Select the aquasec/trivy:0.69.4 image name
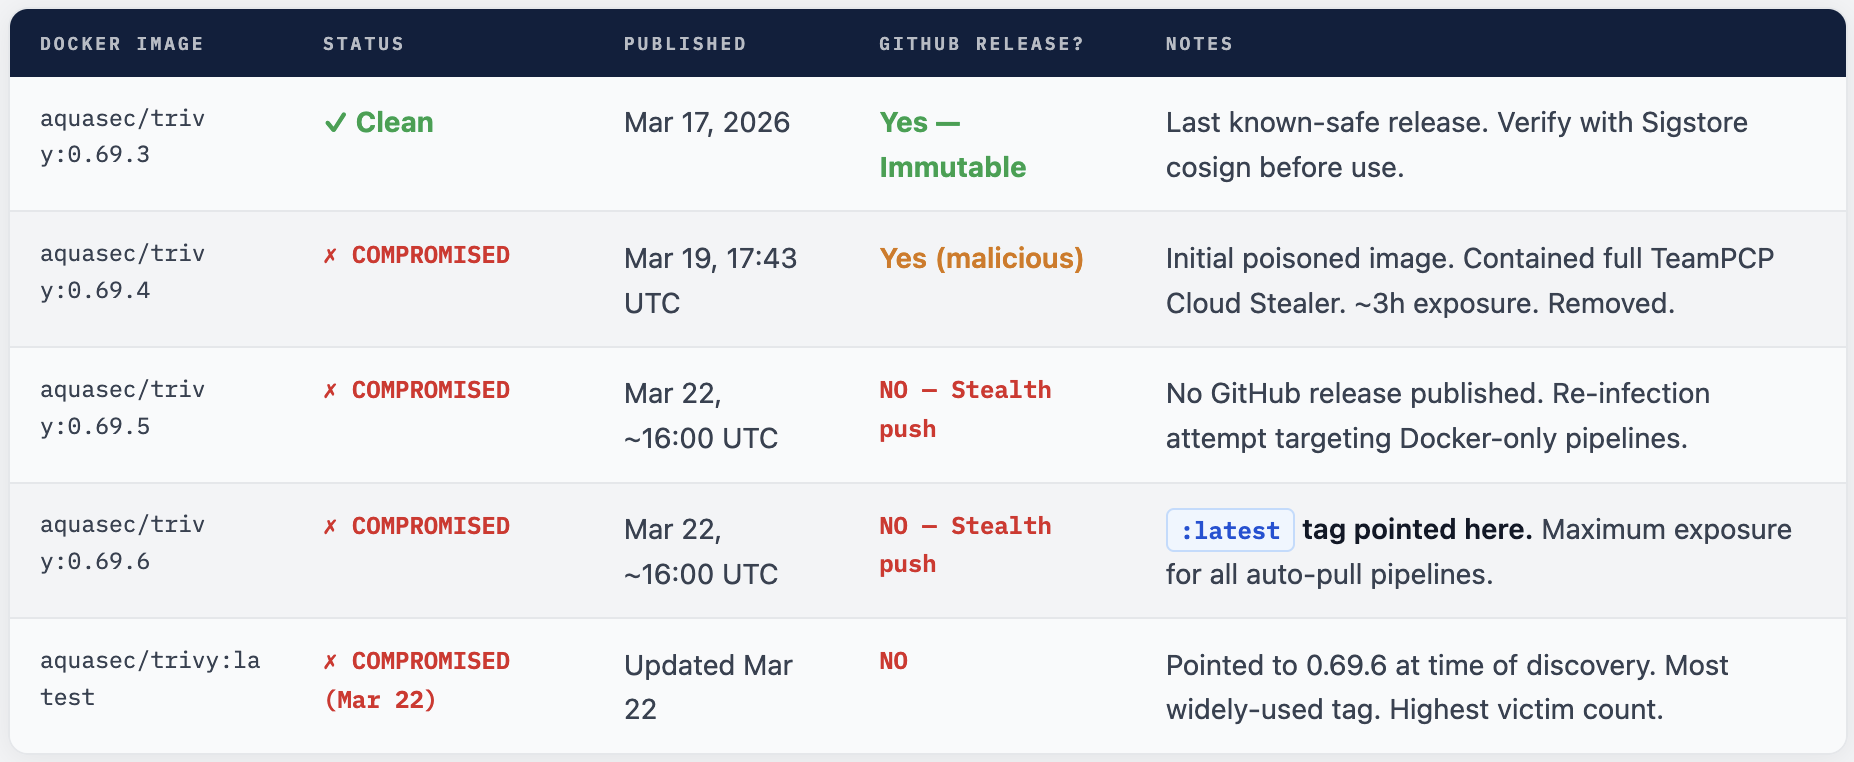Image resolution: width=1854 pixels, height=762 pixels. pos(122,272)
